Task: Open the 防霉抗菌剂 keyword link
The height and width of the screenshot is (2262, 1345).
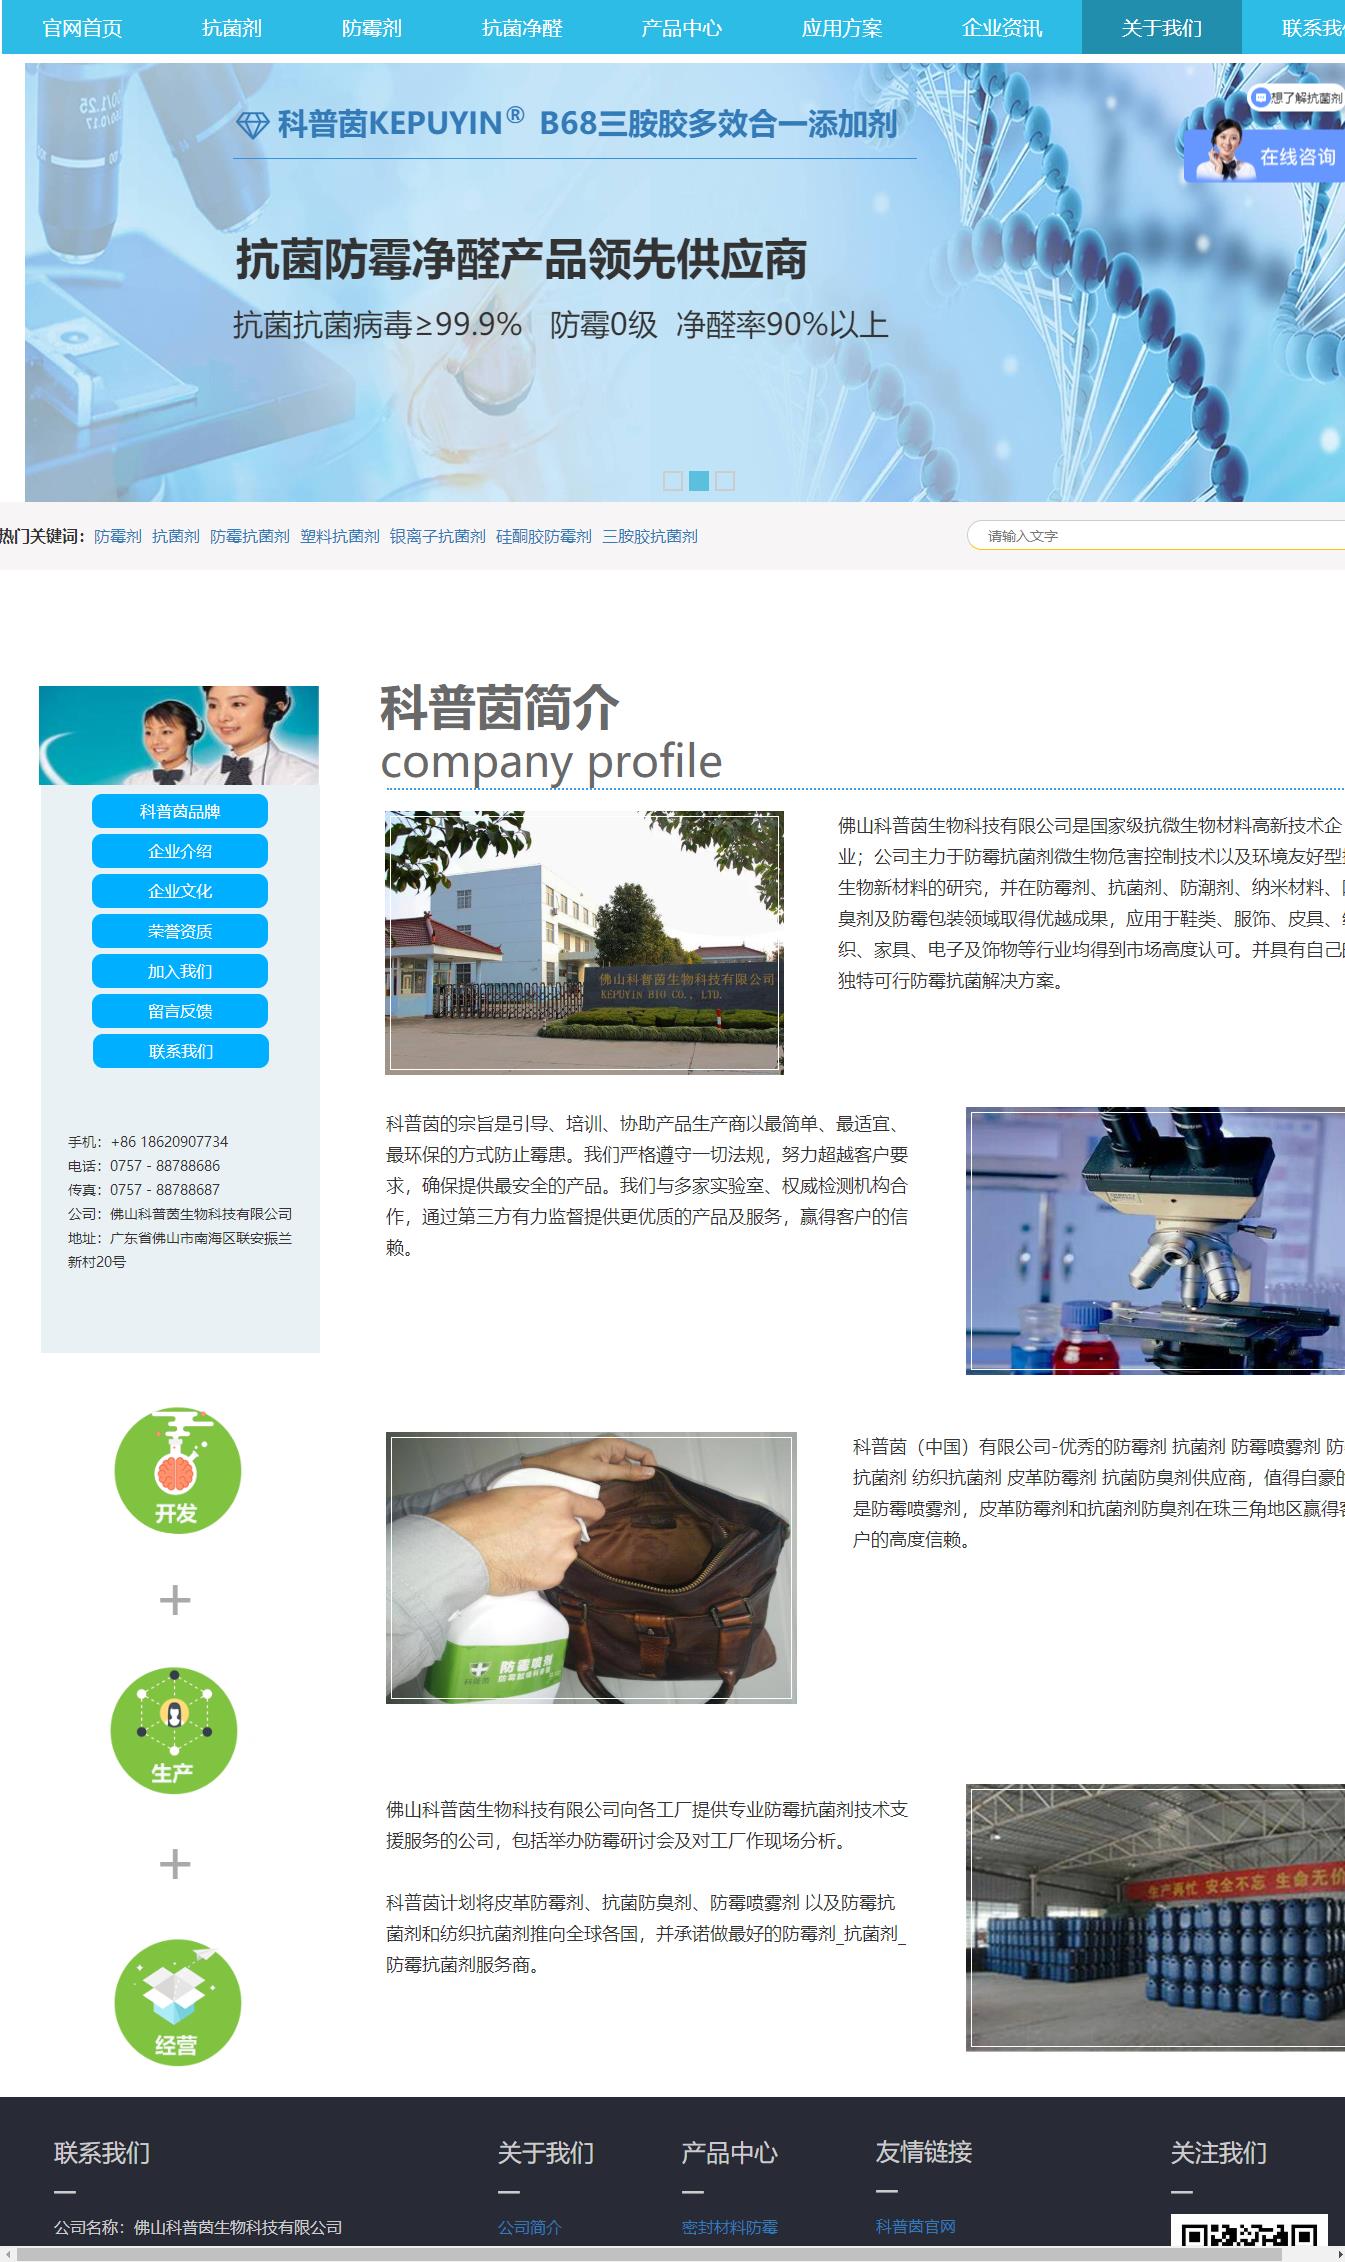Action: coord(250,536)
